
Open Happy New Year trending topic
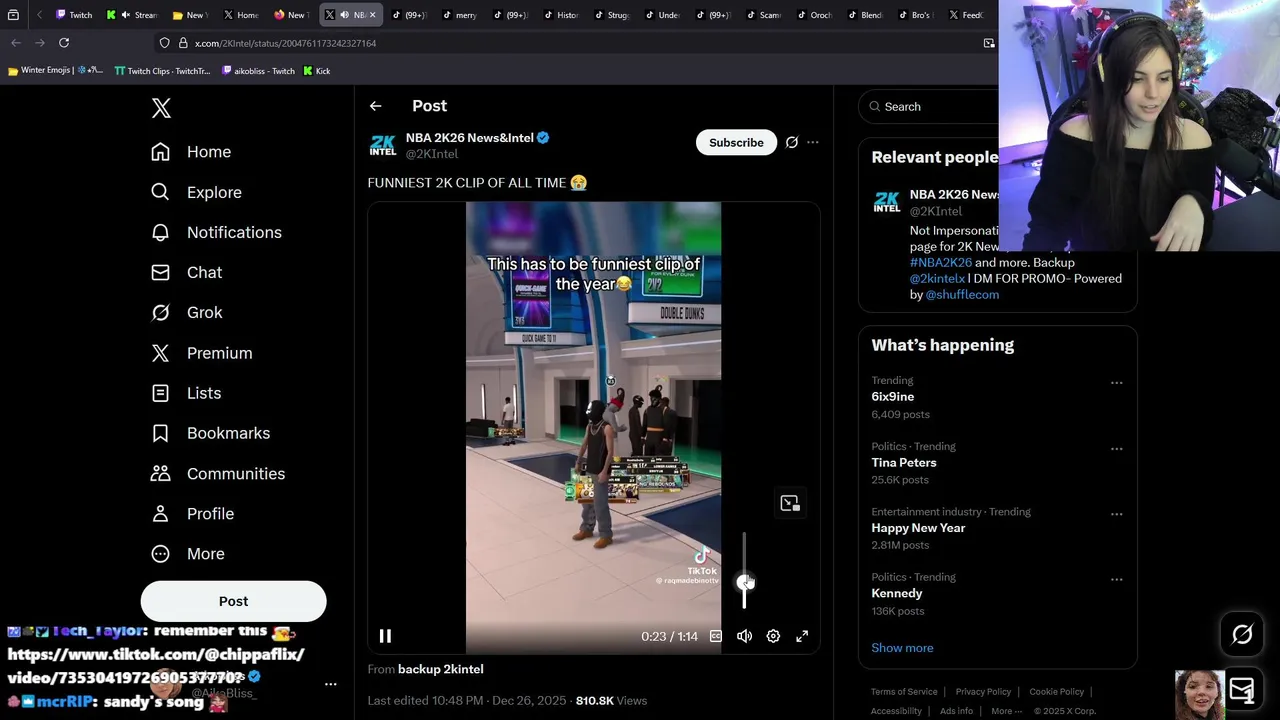click(x=918, y=528)
